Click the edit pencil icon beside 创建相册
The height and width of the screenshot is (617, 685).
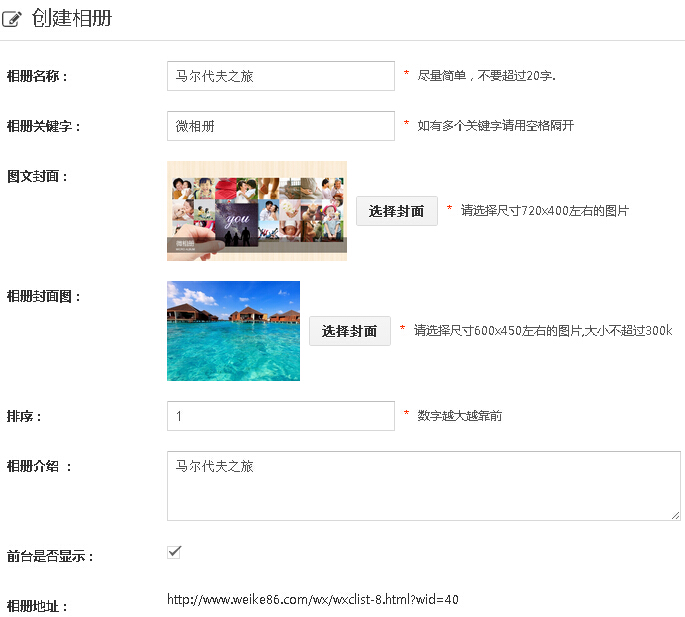click(13, 20)
